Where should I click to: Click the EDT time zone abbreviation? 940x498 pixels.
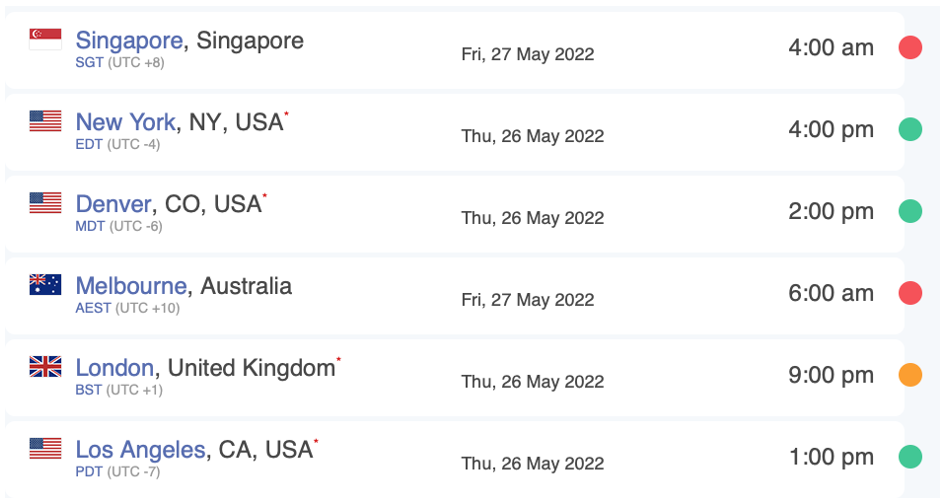[x=89, y=144]
